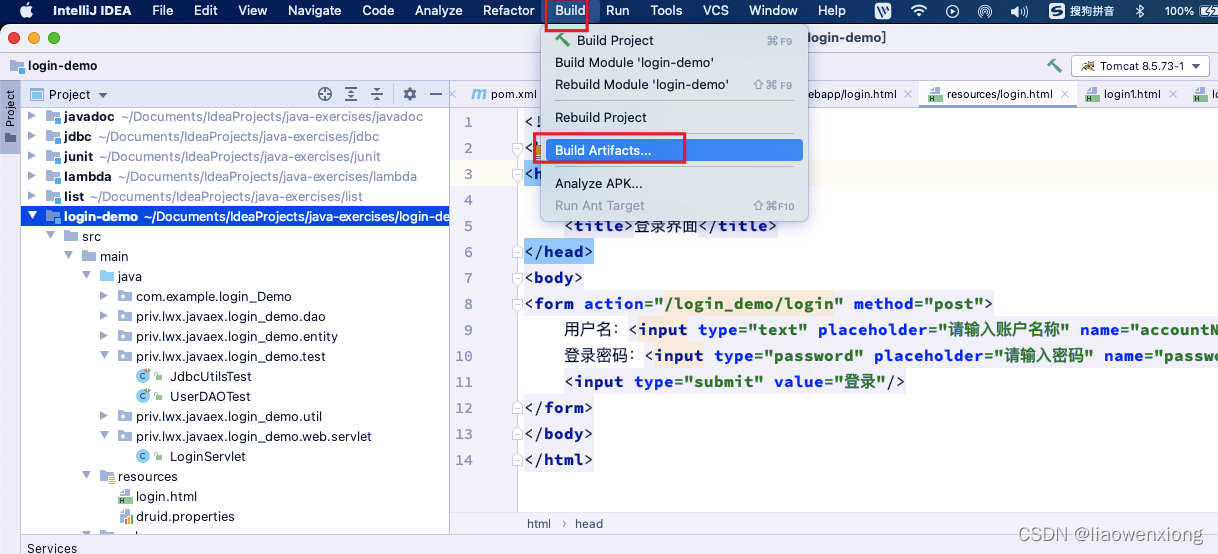Click the 'html' breadcrumb in editor footer
This screenshot has height=554, width=1218.
tap(539, 524)
